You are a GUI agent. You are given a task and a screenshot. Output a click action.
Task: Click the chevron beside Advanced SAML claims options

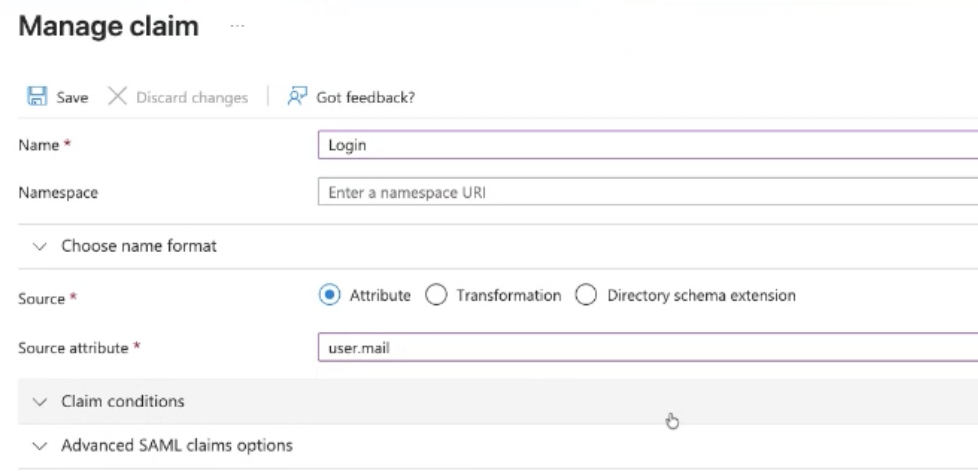[x=39, y=444]
